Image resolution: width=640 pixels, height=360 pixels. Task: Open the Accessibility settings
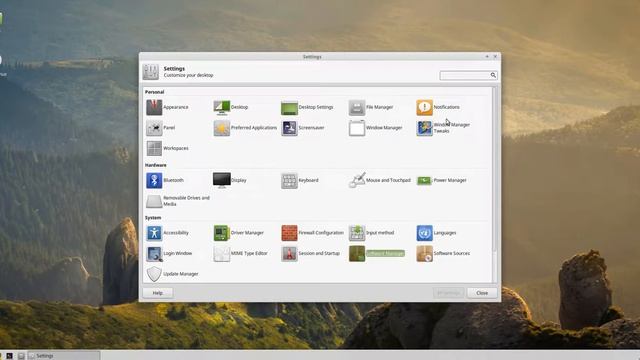[167, 233]
